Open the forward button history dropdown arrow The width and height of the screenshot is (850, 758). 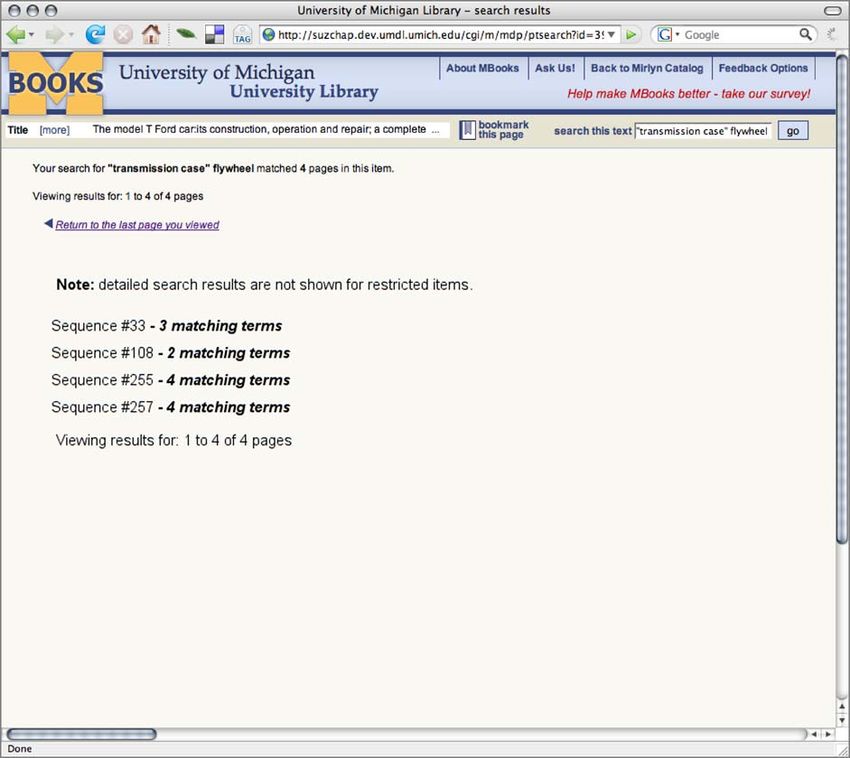pos(71,35)
